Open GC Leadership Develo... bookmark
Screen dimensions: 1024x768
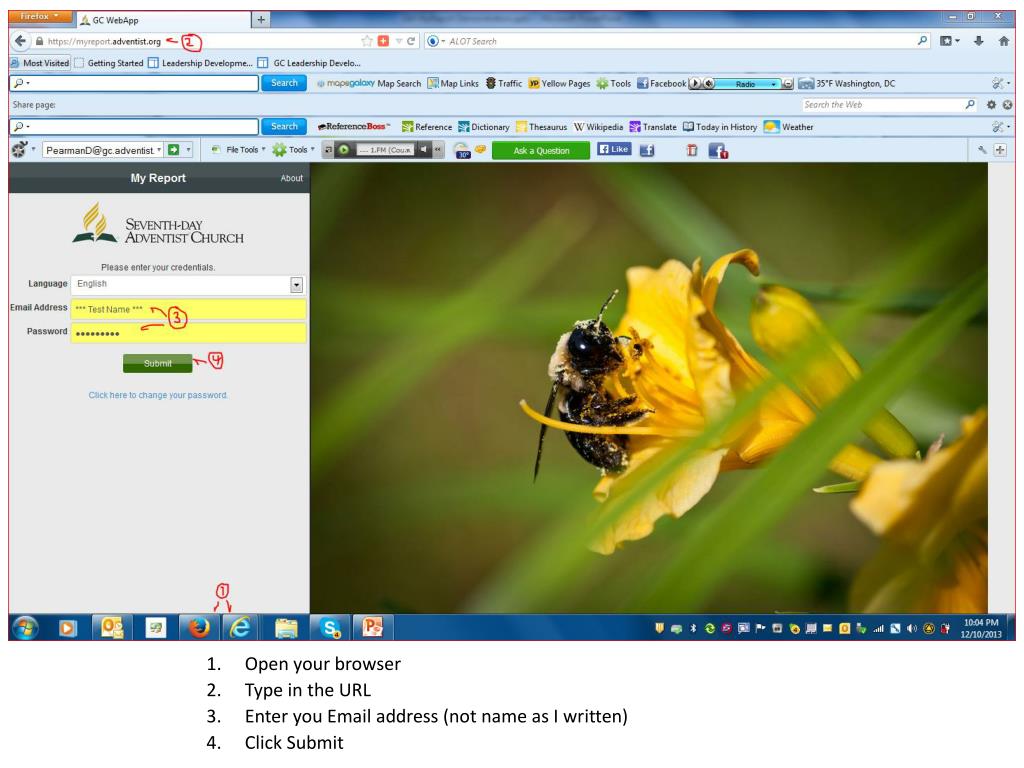point(310,63)
